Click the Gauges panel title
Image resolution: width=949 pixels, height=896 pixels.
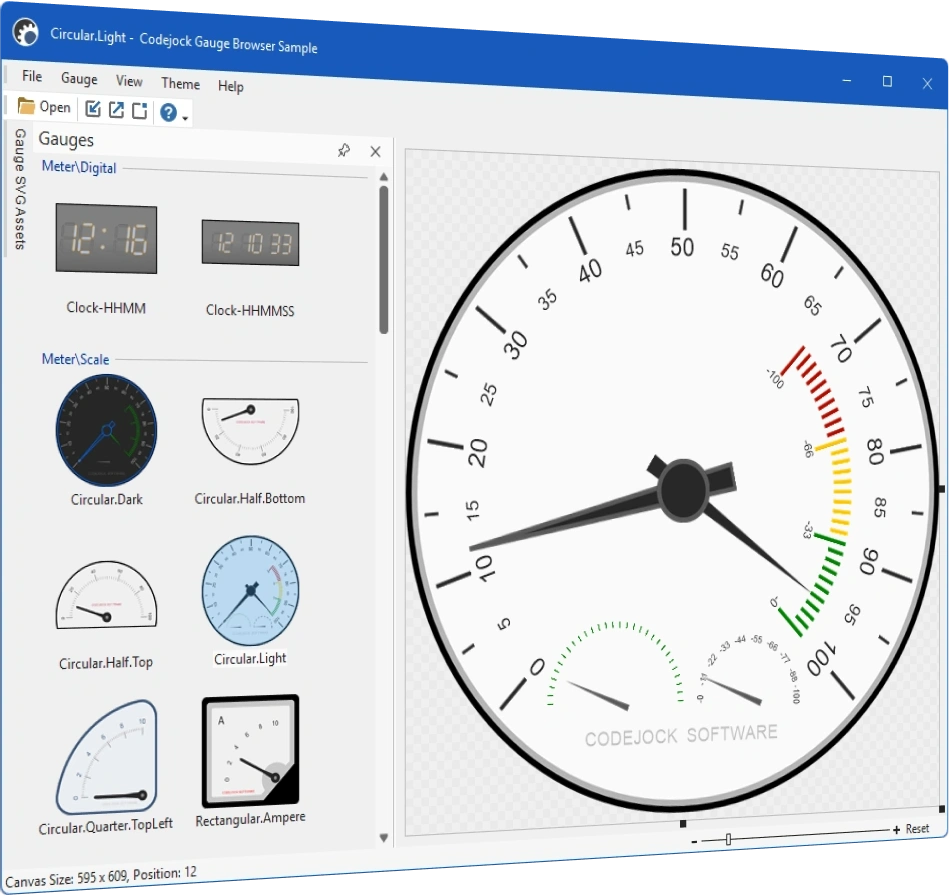tap(66, 139)
